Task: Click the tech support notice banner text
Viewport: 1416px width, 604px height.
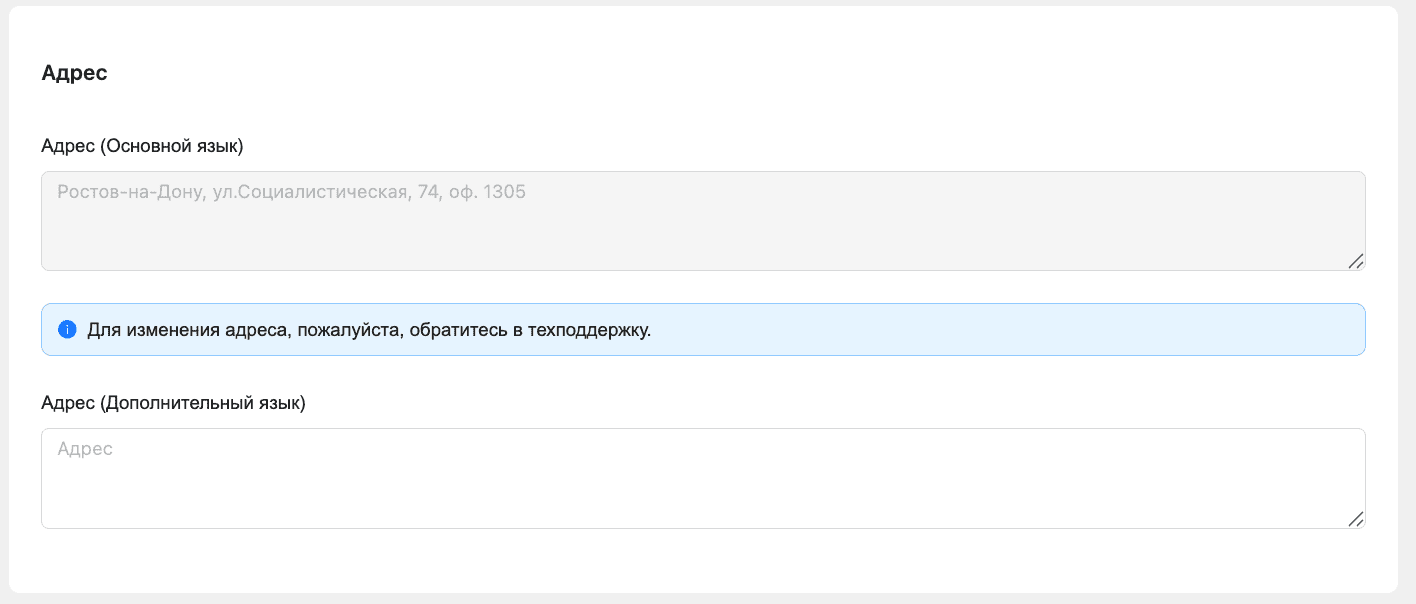Action: coord(369,330)
